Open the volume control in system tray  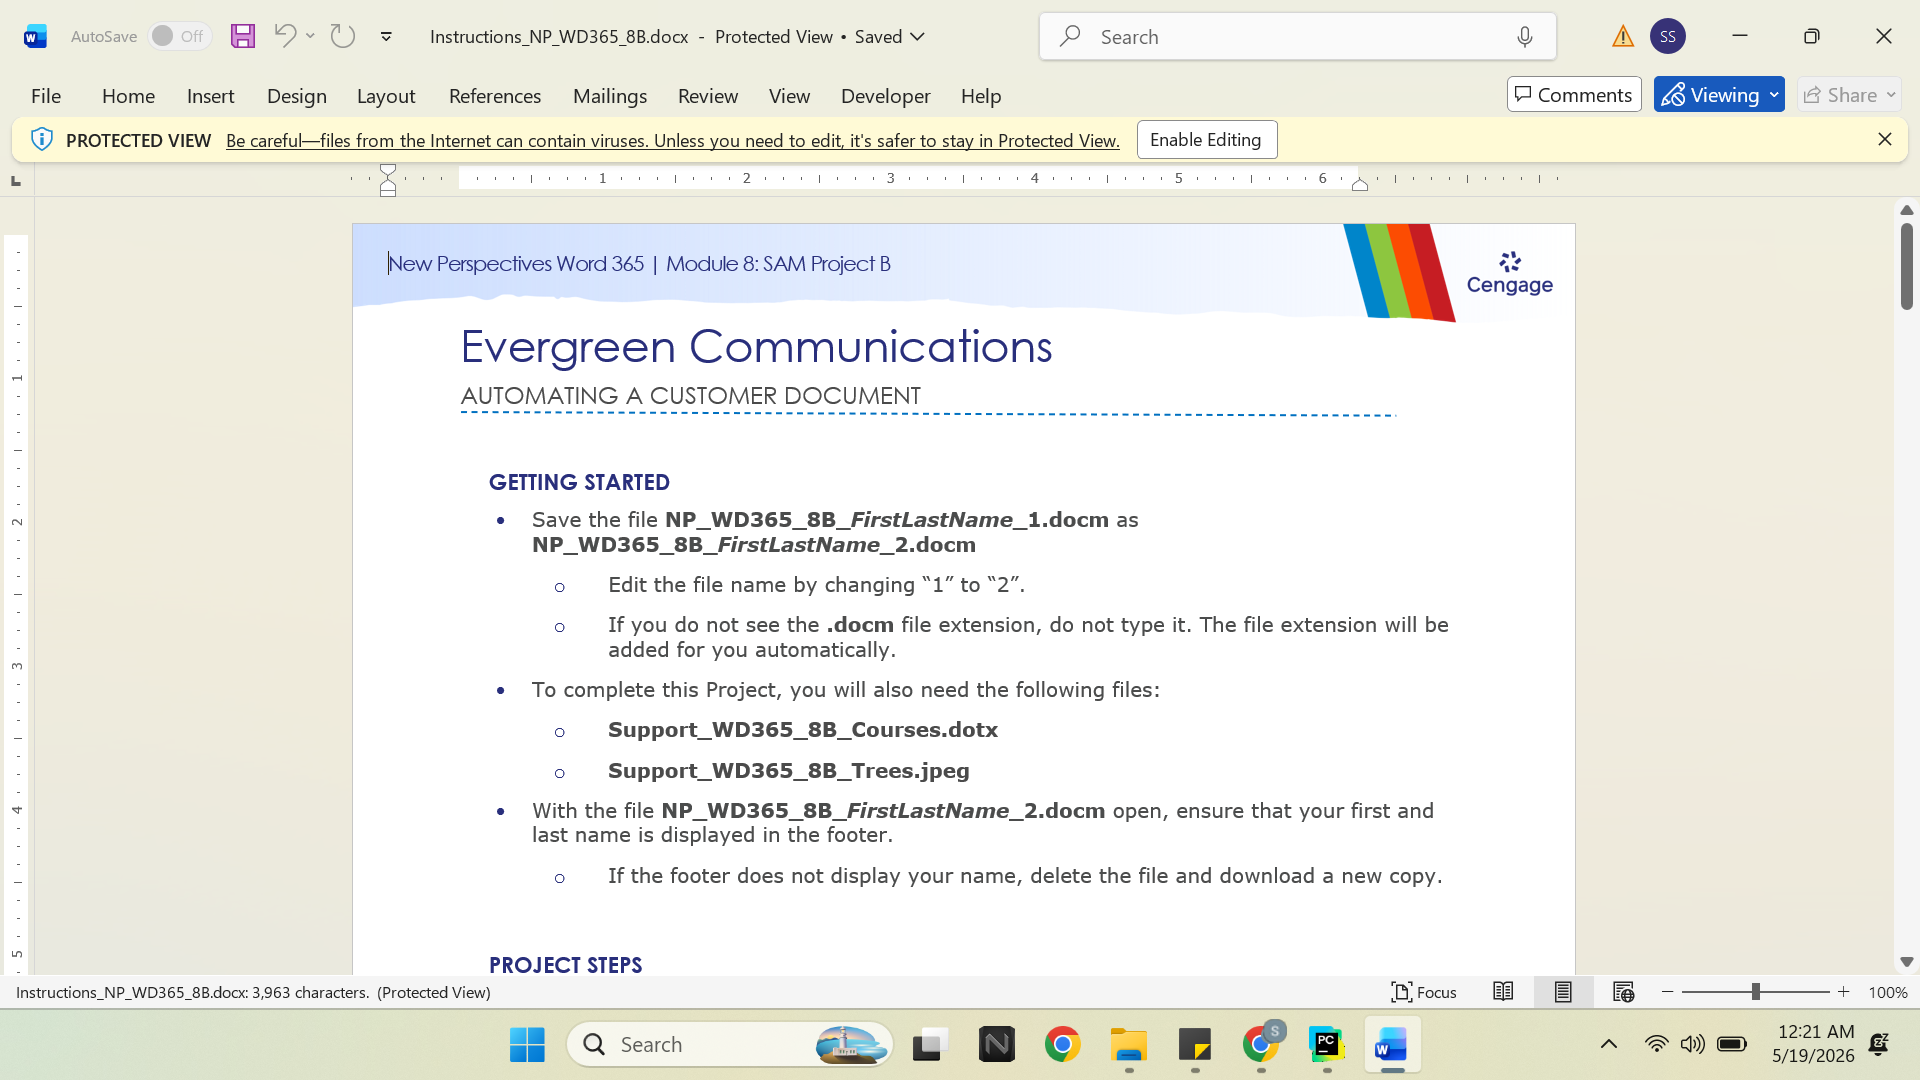(1692, 1045)
